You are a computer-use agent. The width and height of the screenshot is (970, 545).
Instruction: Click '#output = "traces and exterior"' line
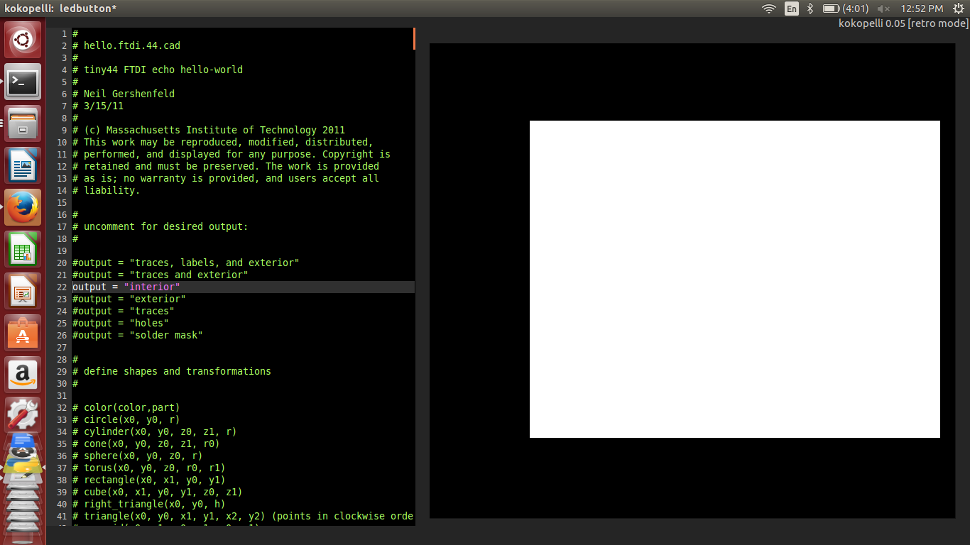pos(160,275)
